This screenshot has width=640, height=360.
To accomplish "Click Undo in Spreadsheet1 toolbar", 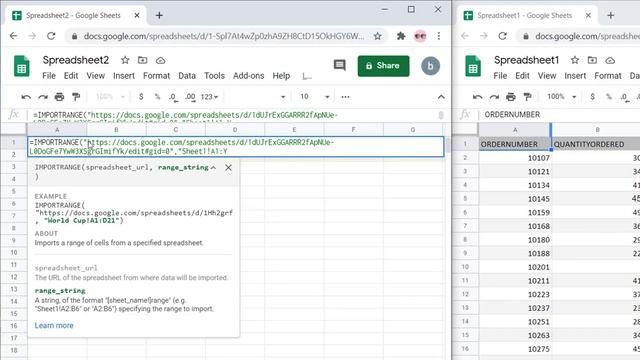I will click(x=478, y=97).
